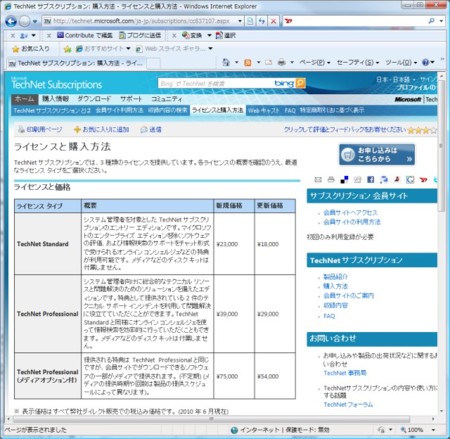Click the browser address bar URL field
450x439 pixels.
(x=140, y=21)
